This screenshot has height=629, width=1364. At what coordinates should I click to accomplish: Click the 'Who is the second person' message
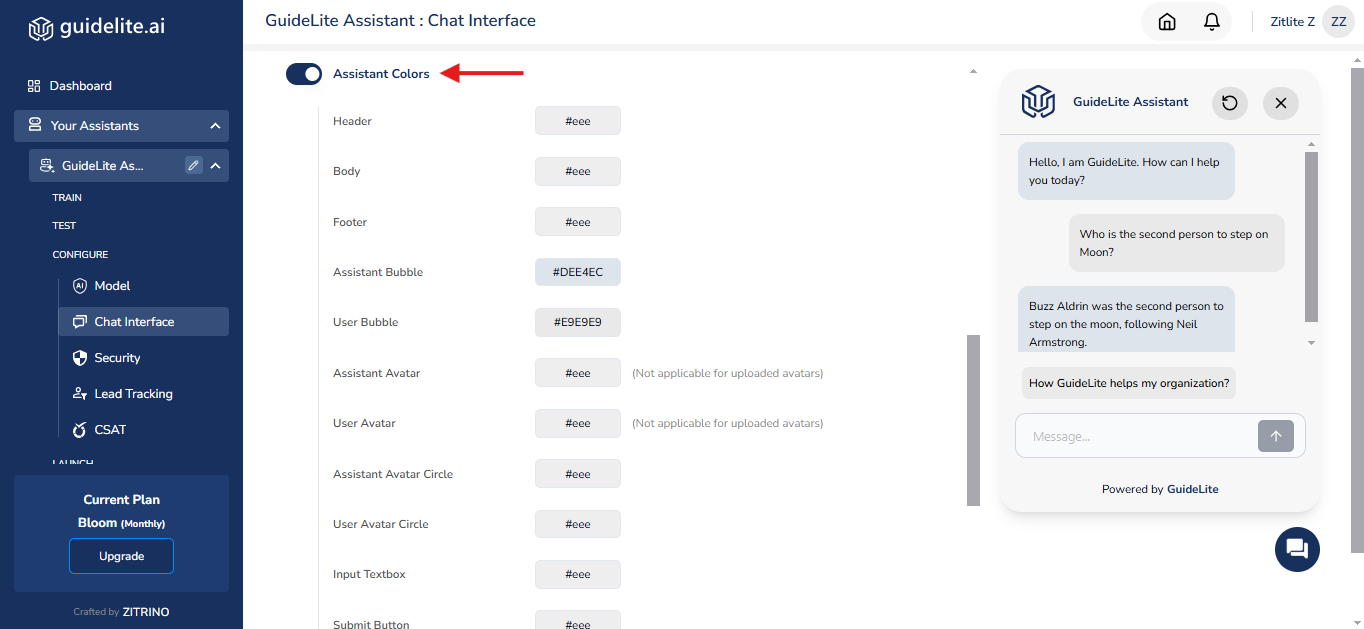tap(1177, 243)
